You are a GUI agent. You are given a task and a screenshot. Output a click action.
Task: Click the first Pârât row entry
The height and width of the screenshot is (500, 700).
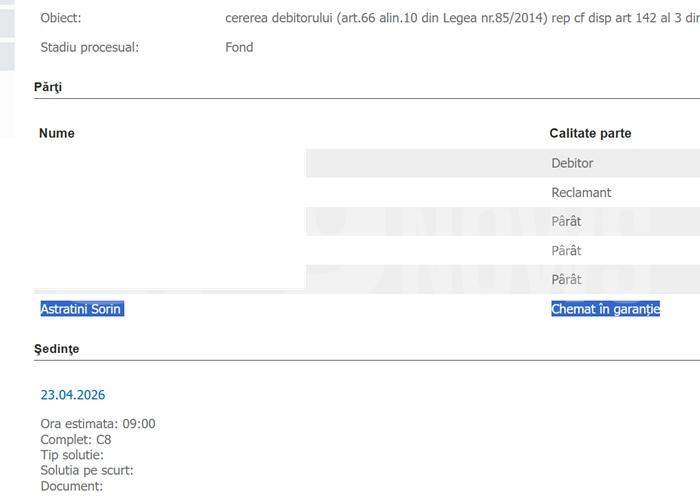pos(566,221)
